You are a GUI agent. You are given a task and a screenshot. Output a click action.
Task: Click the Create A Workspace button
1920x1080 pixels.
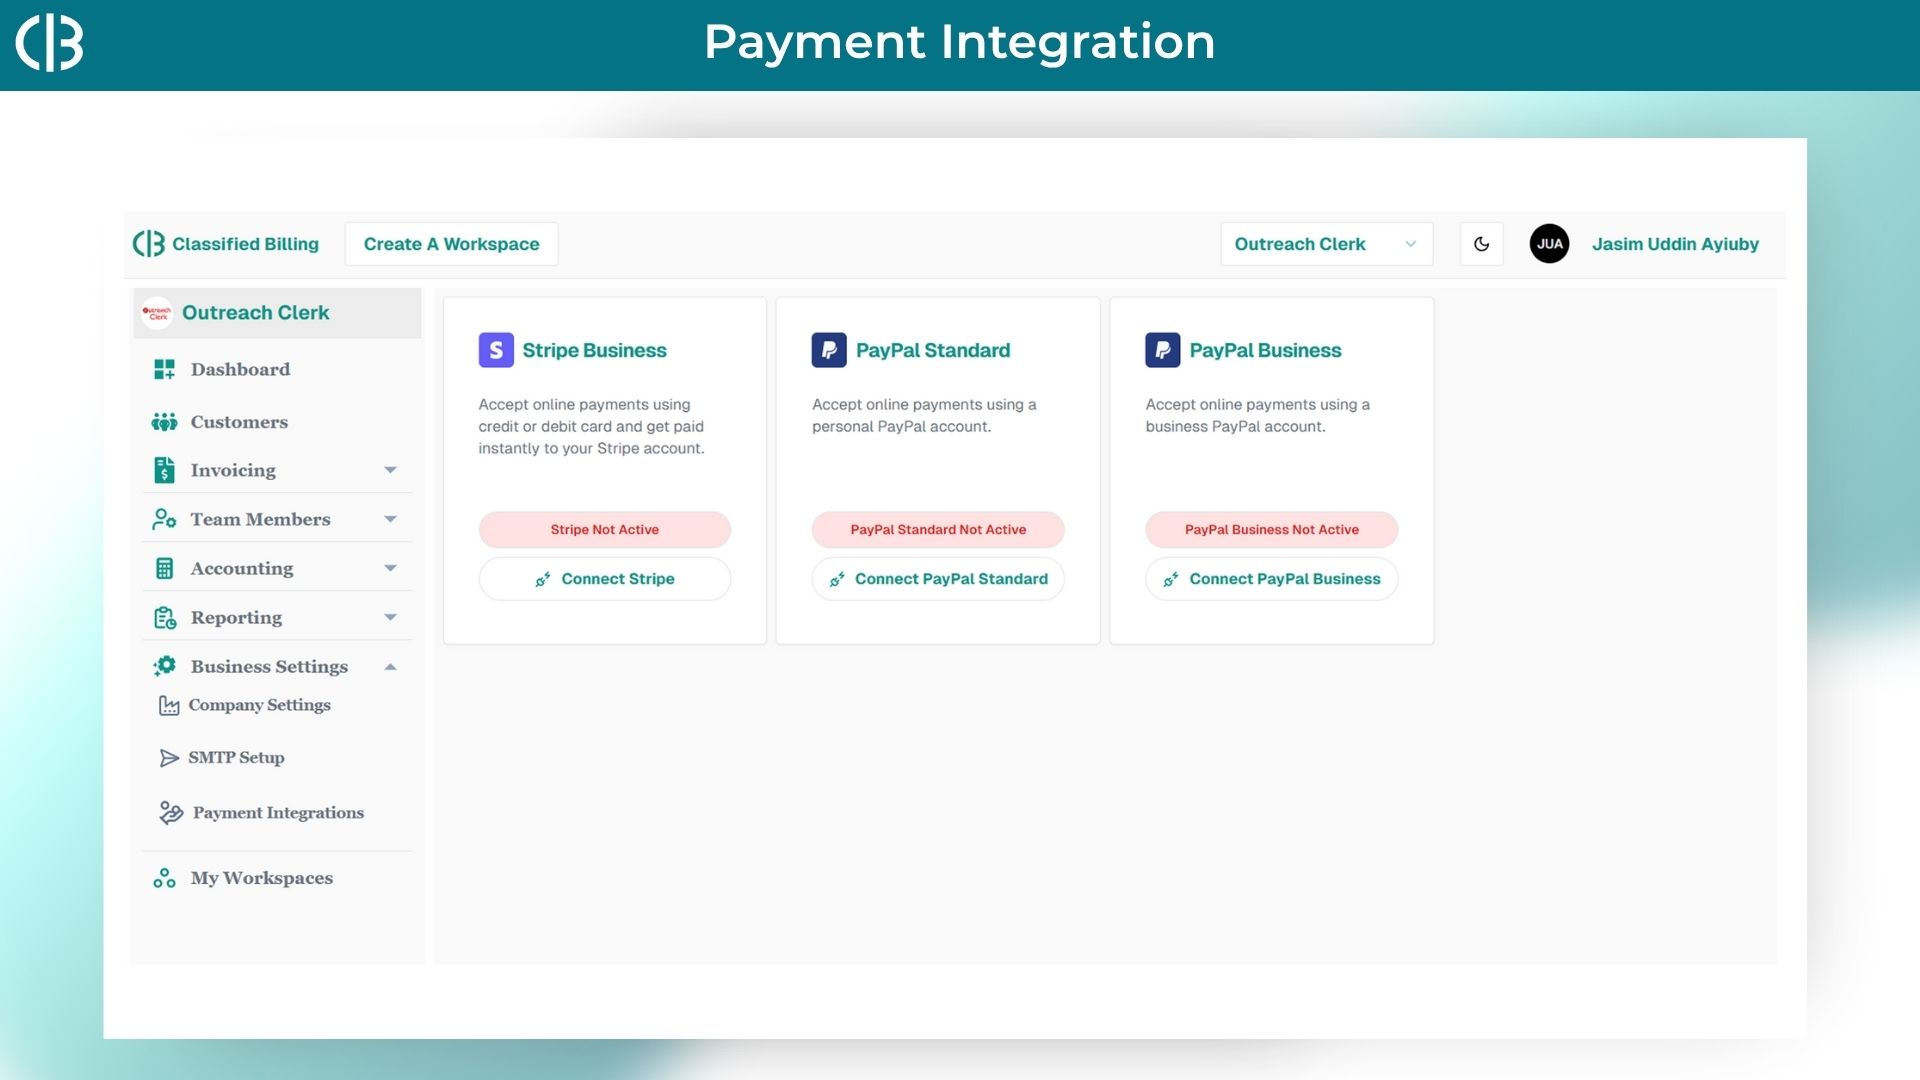[x=451, y=244]
